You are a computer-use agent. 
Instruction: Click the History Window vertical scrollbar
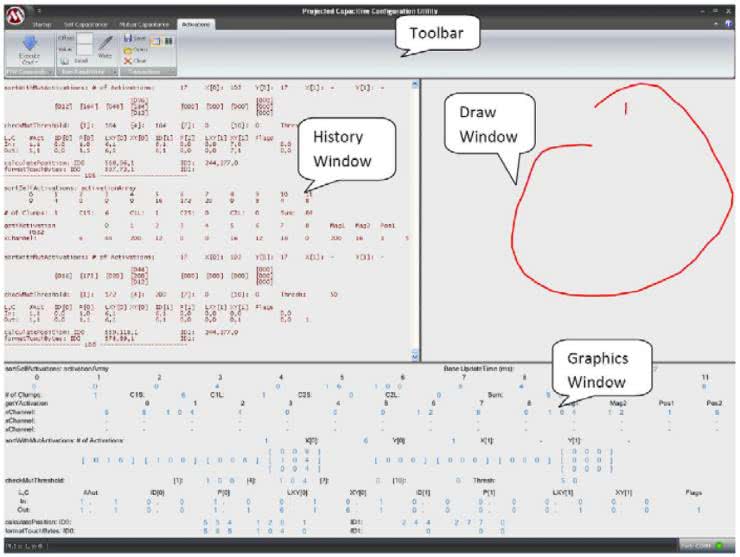click(x=415, y=220)
